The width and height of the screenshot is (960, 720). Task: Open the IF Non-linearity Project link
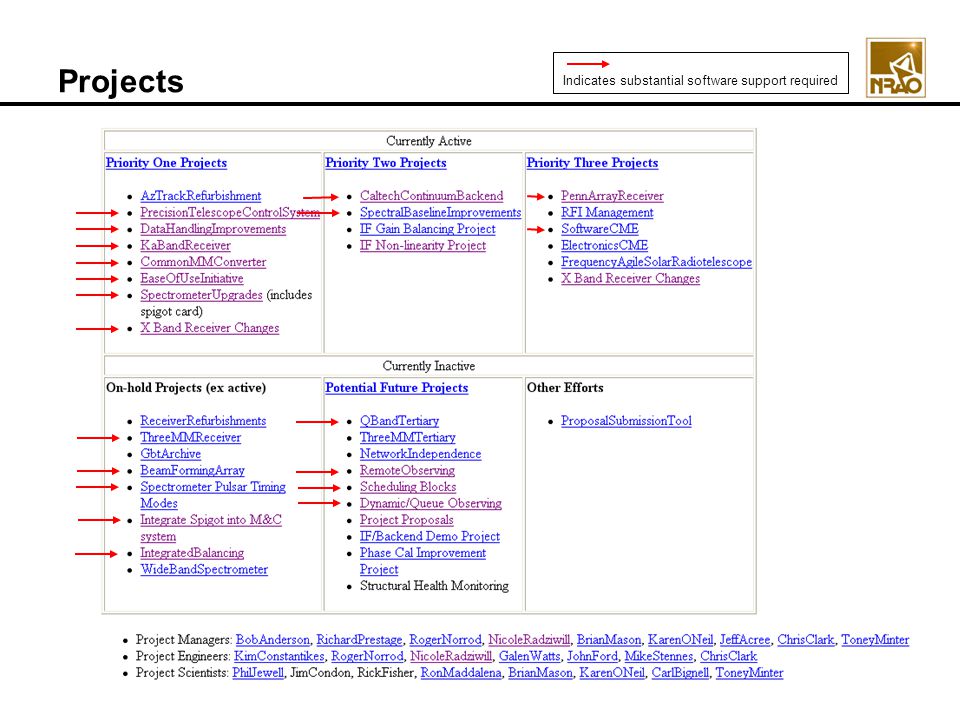(x=423, y=246)
